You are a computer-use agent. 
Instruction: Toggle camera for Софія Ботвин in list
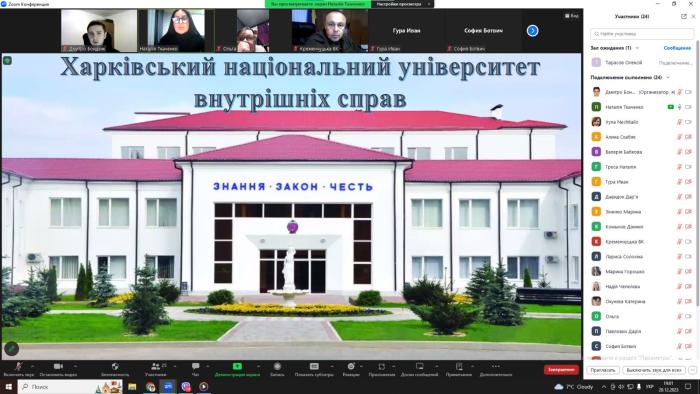[x=688, y=346]
